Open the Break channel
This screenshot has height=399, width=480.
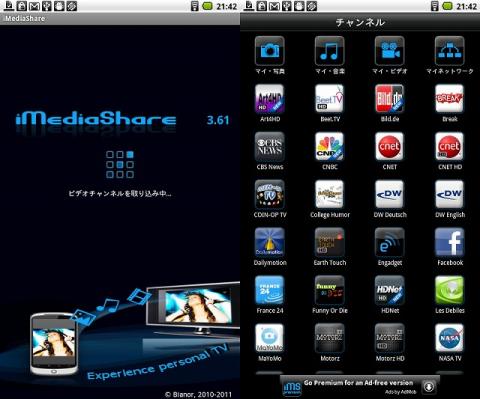point(450,99)
